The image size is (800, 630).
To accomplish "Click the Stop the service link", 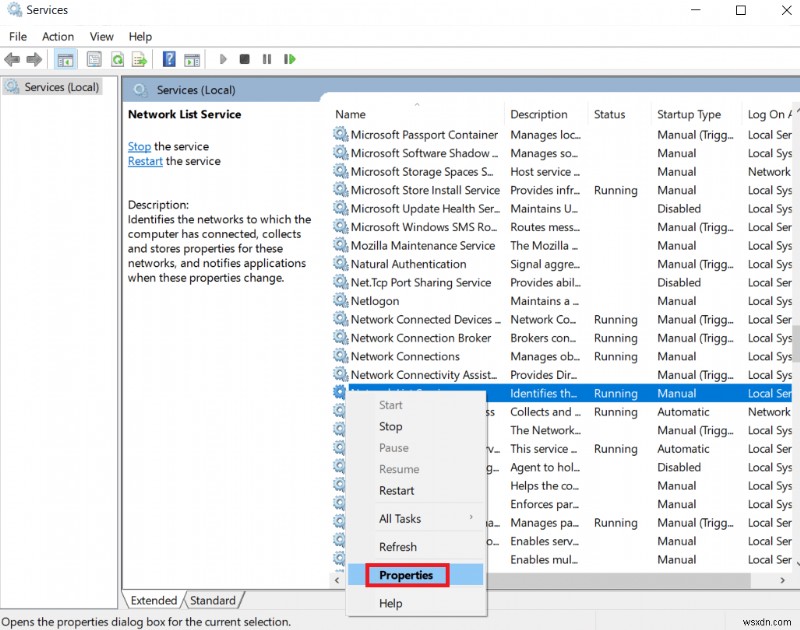I will (139, 146).
